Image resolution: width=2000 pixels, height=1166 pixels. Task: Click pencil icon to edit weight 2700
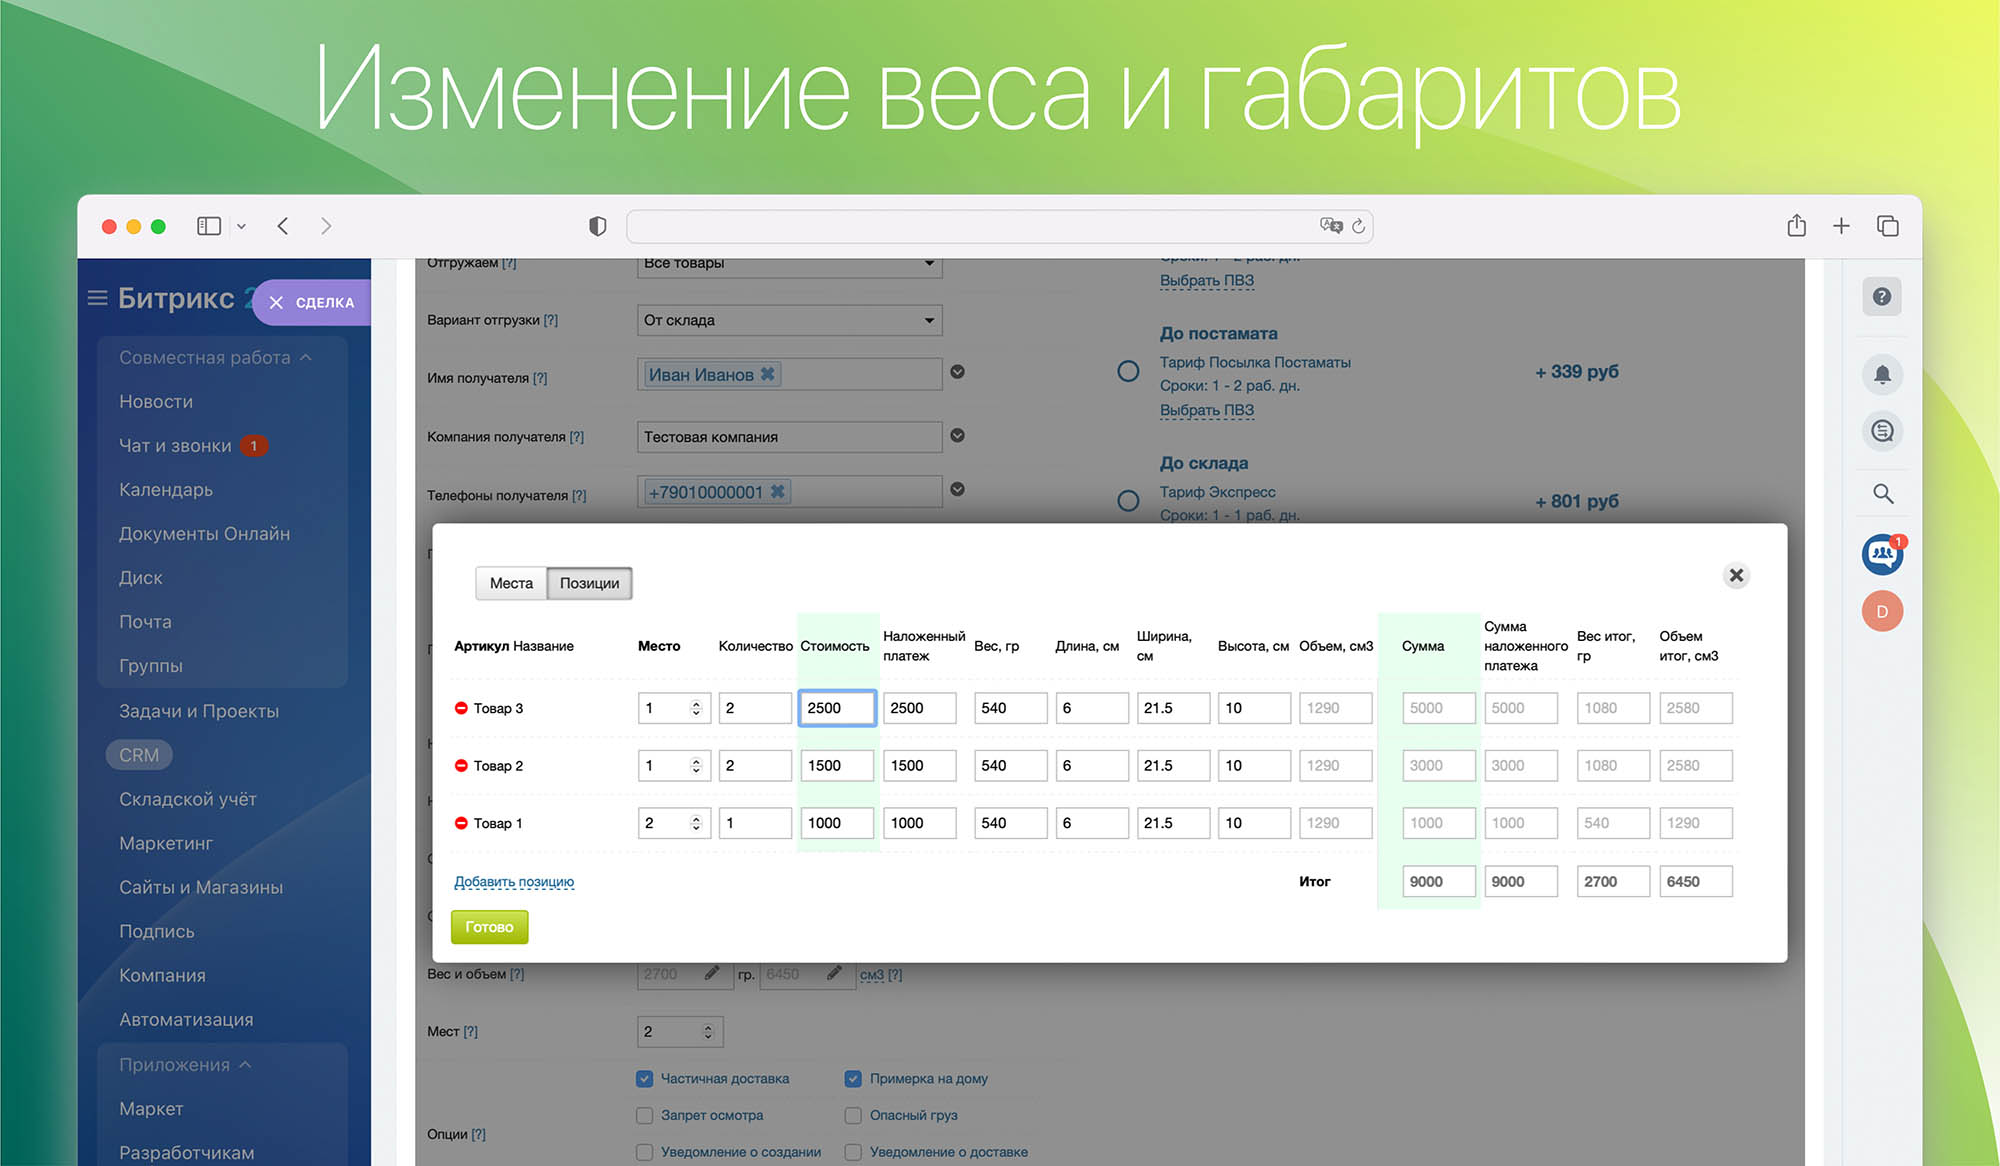coord(712,973)
